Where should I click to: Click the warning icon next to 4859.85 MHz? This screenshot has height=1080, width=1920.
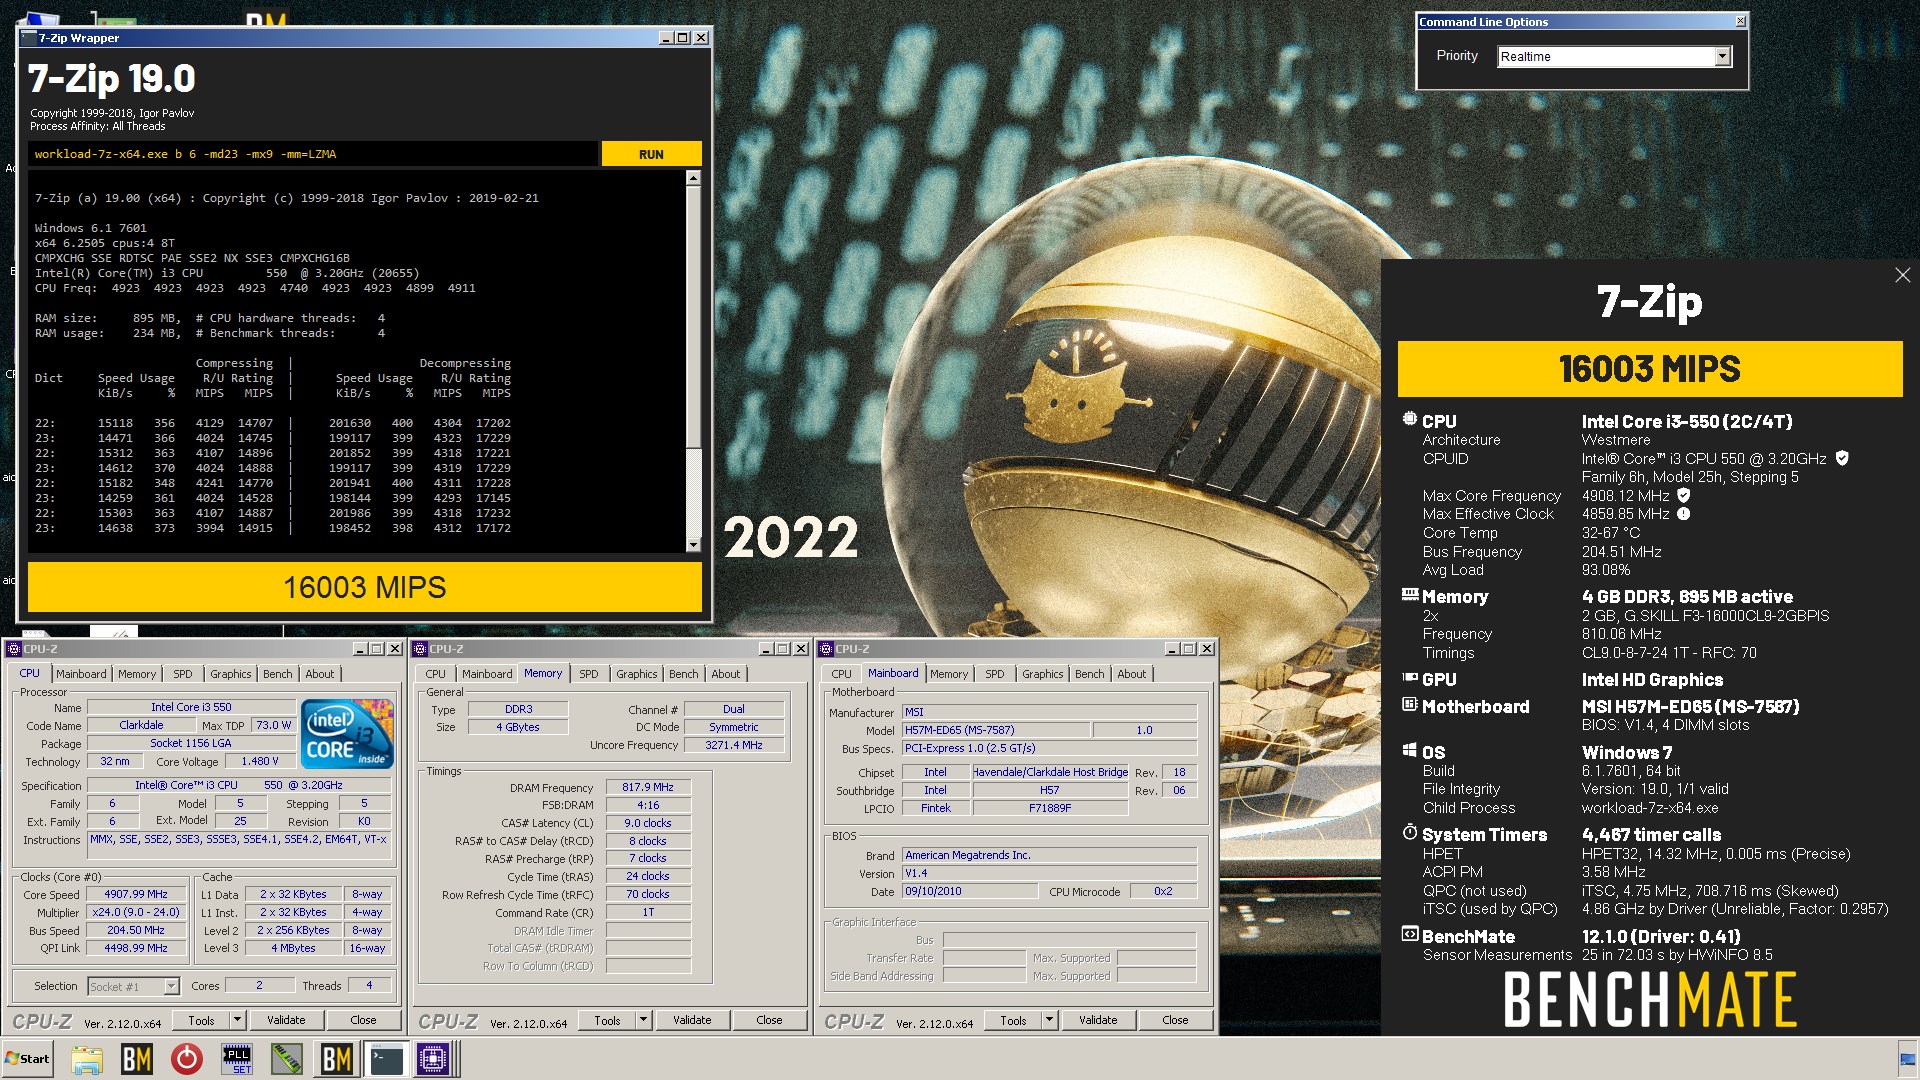1683,514
